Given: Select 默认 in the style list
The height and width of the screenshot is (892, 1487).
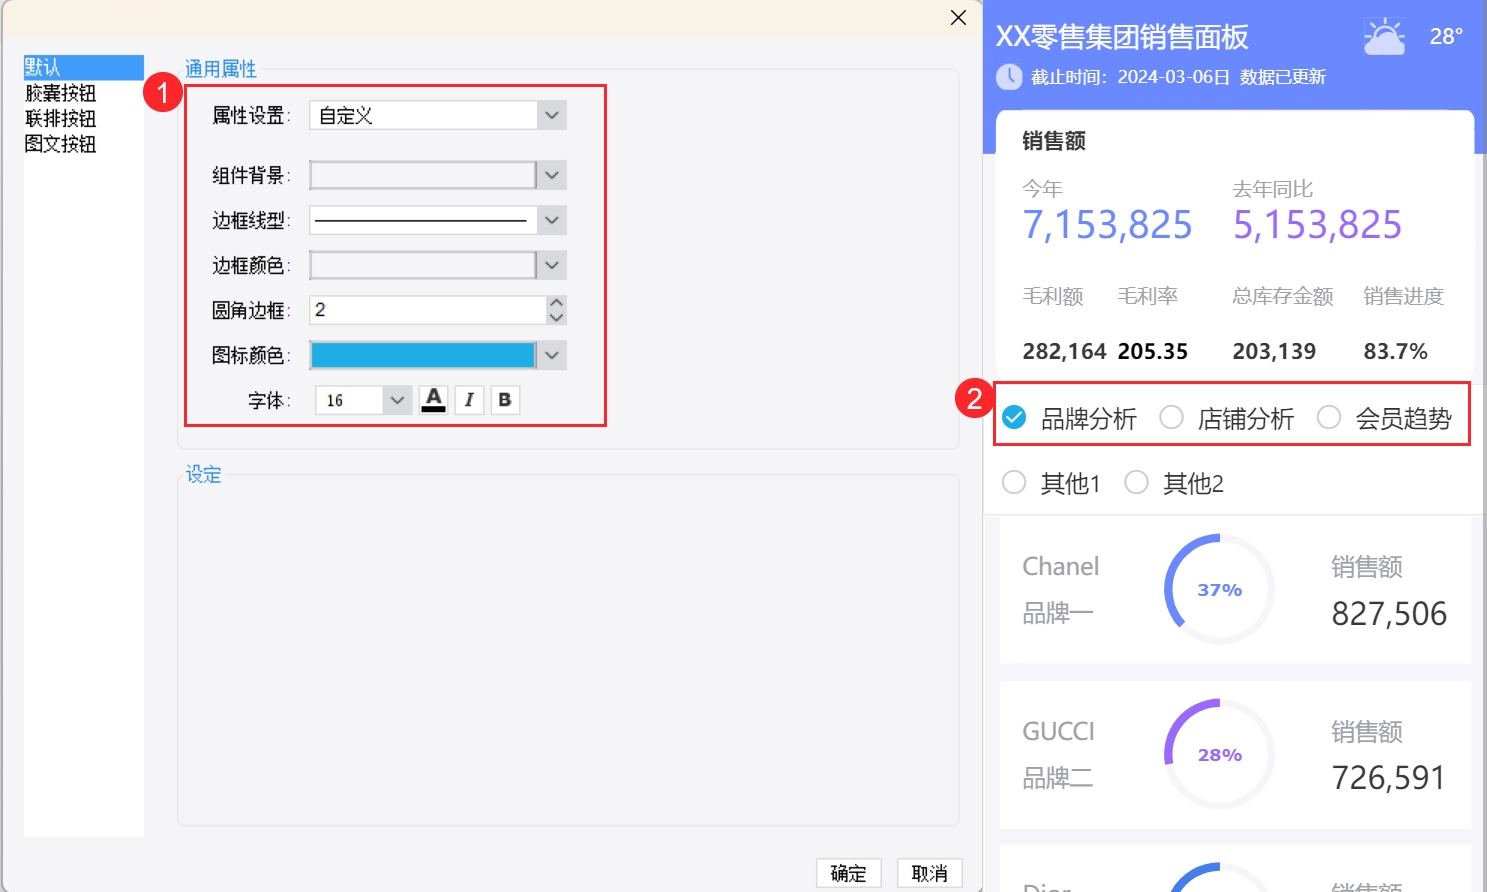Looking at the screenshot, I should click(x=84, y=67).
